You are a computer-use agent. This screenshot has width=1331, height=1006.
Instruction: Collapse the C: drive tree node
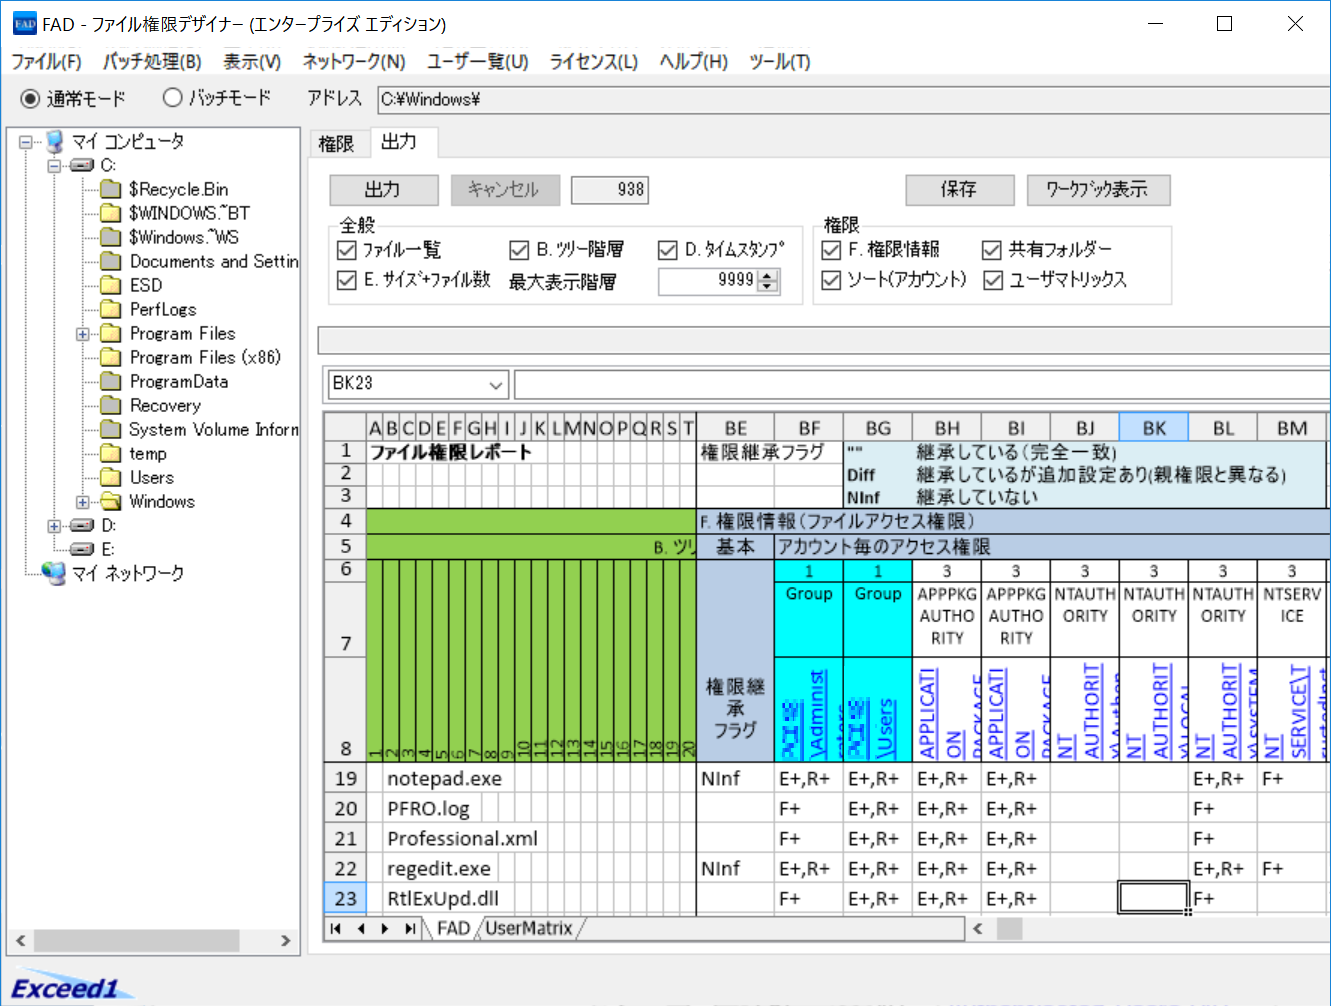pos(54,166)
